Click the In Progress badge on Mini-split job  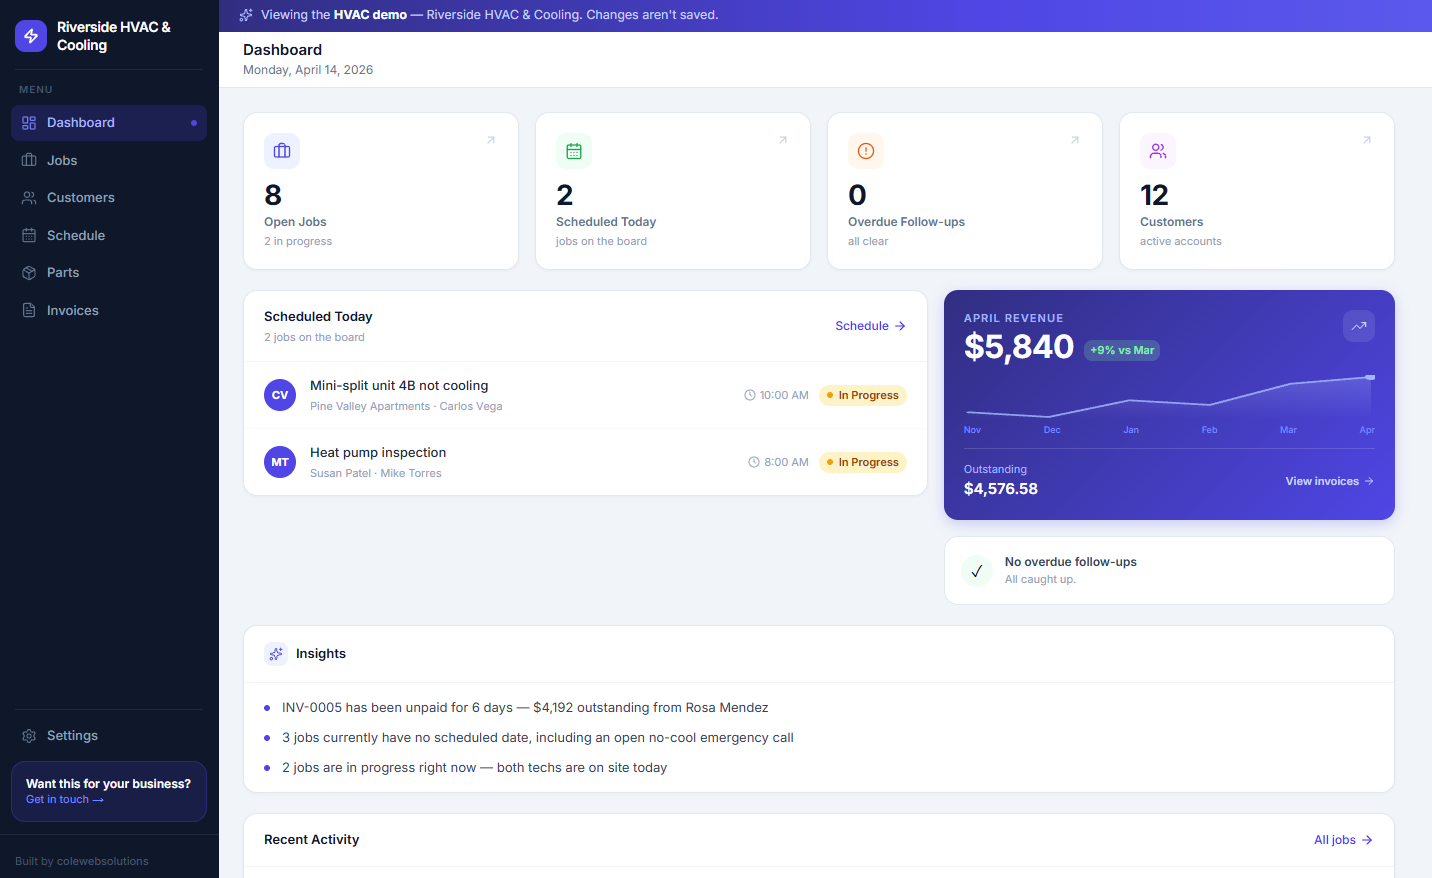(863, 395)
